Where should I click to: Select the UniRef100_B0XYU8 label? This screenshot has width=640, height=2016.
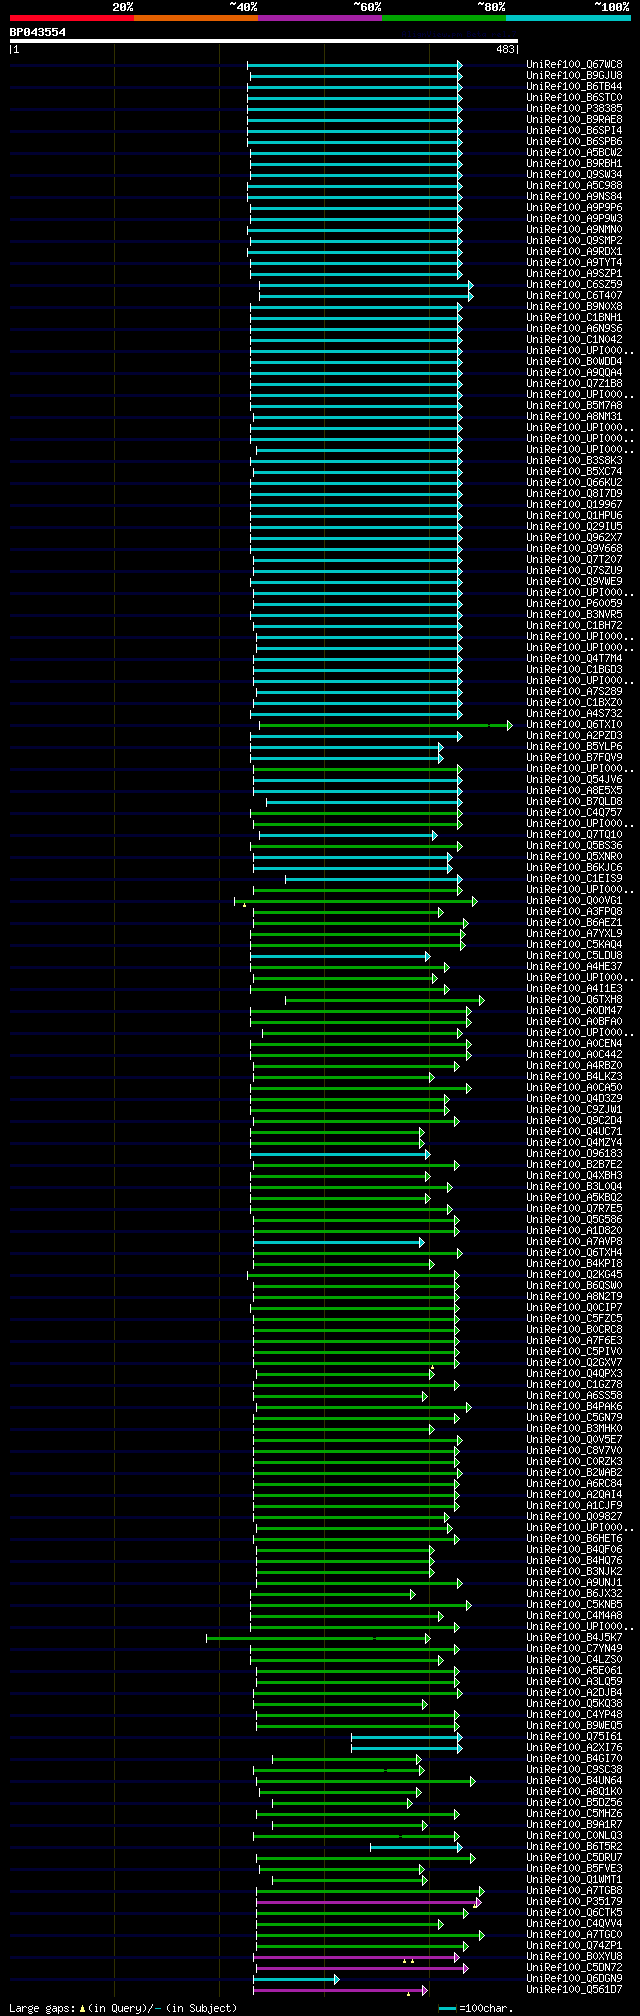tap(574, 1956)
